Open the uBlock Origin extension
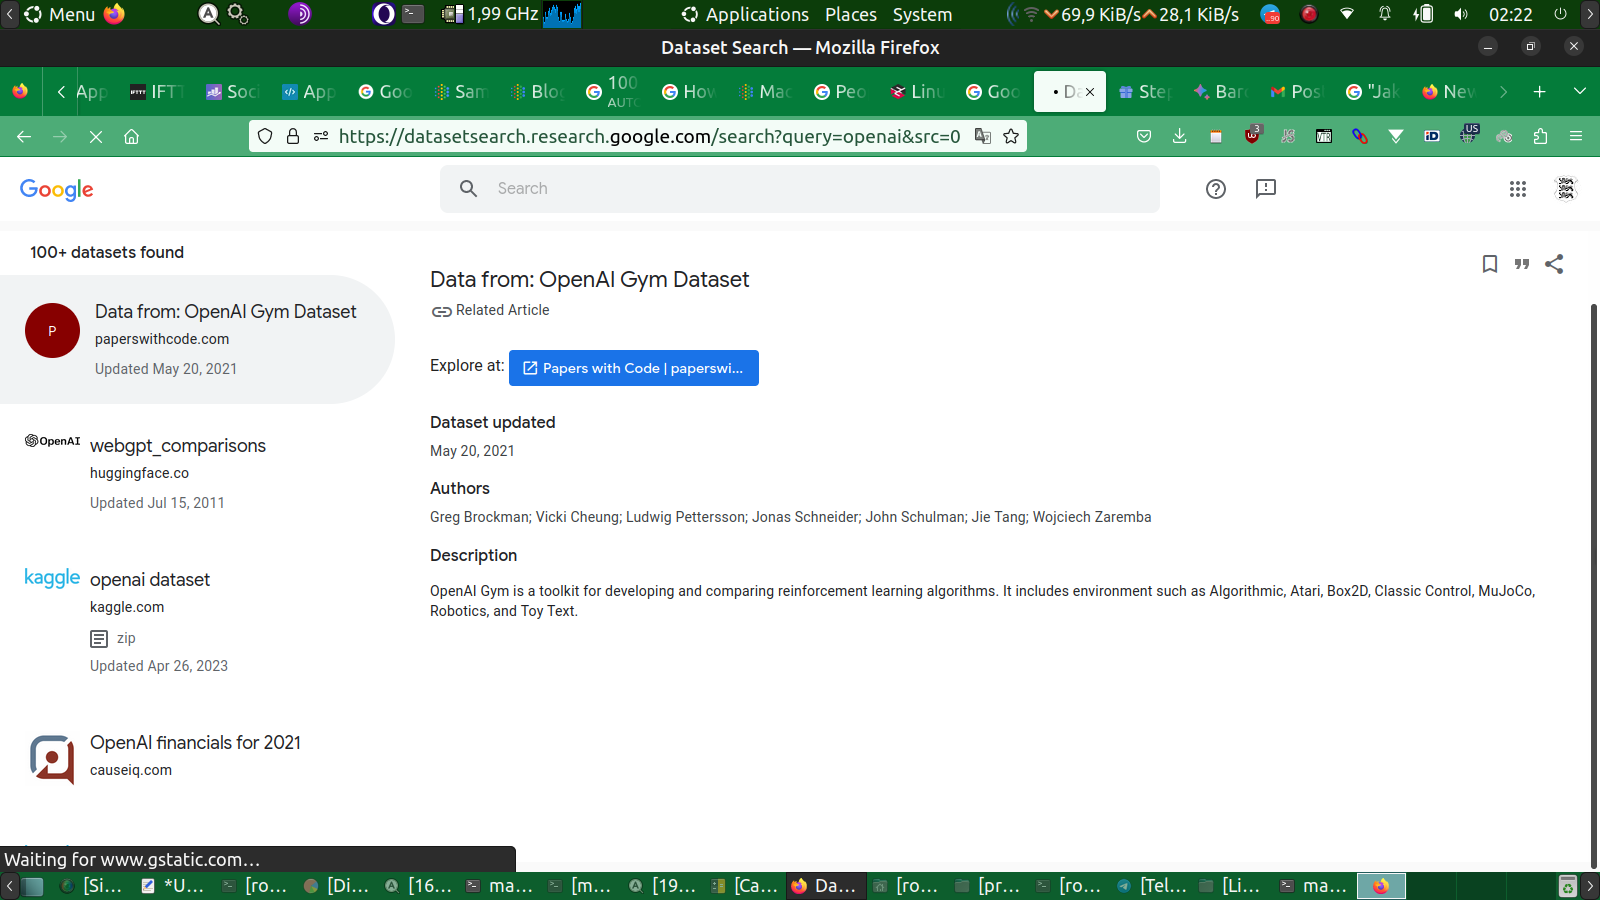The image size is (1600, 900). click(1252, 135)
